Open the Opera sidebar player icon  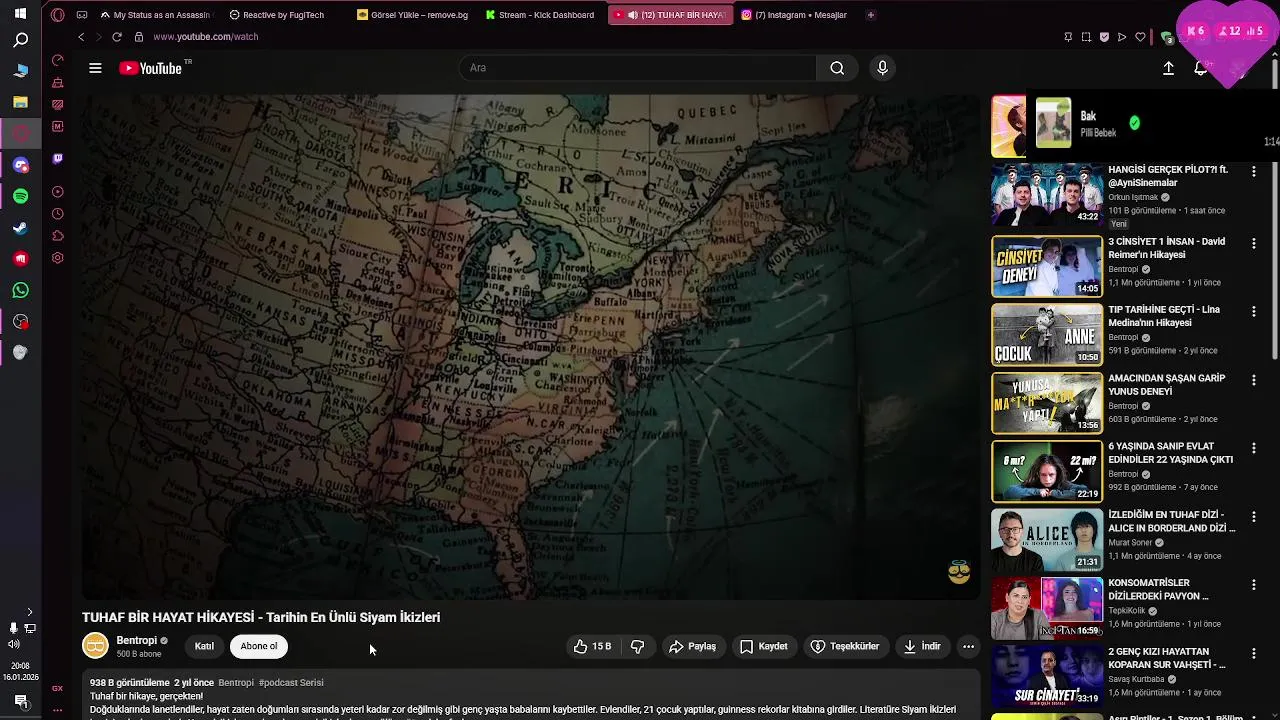pos(57,191)
